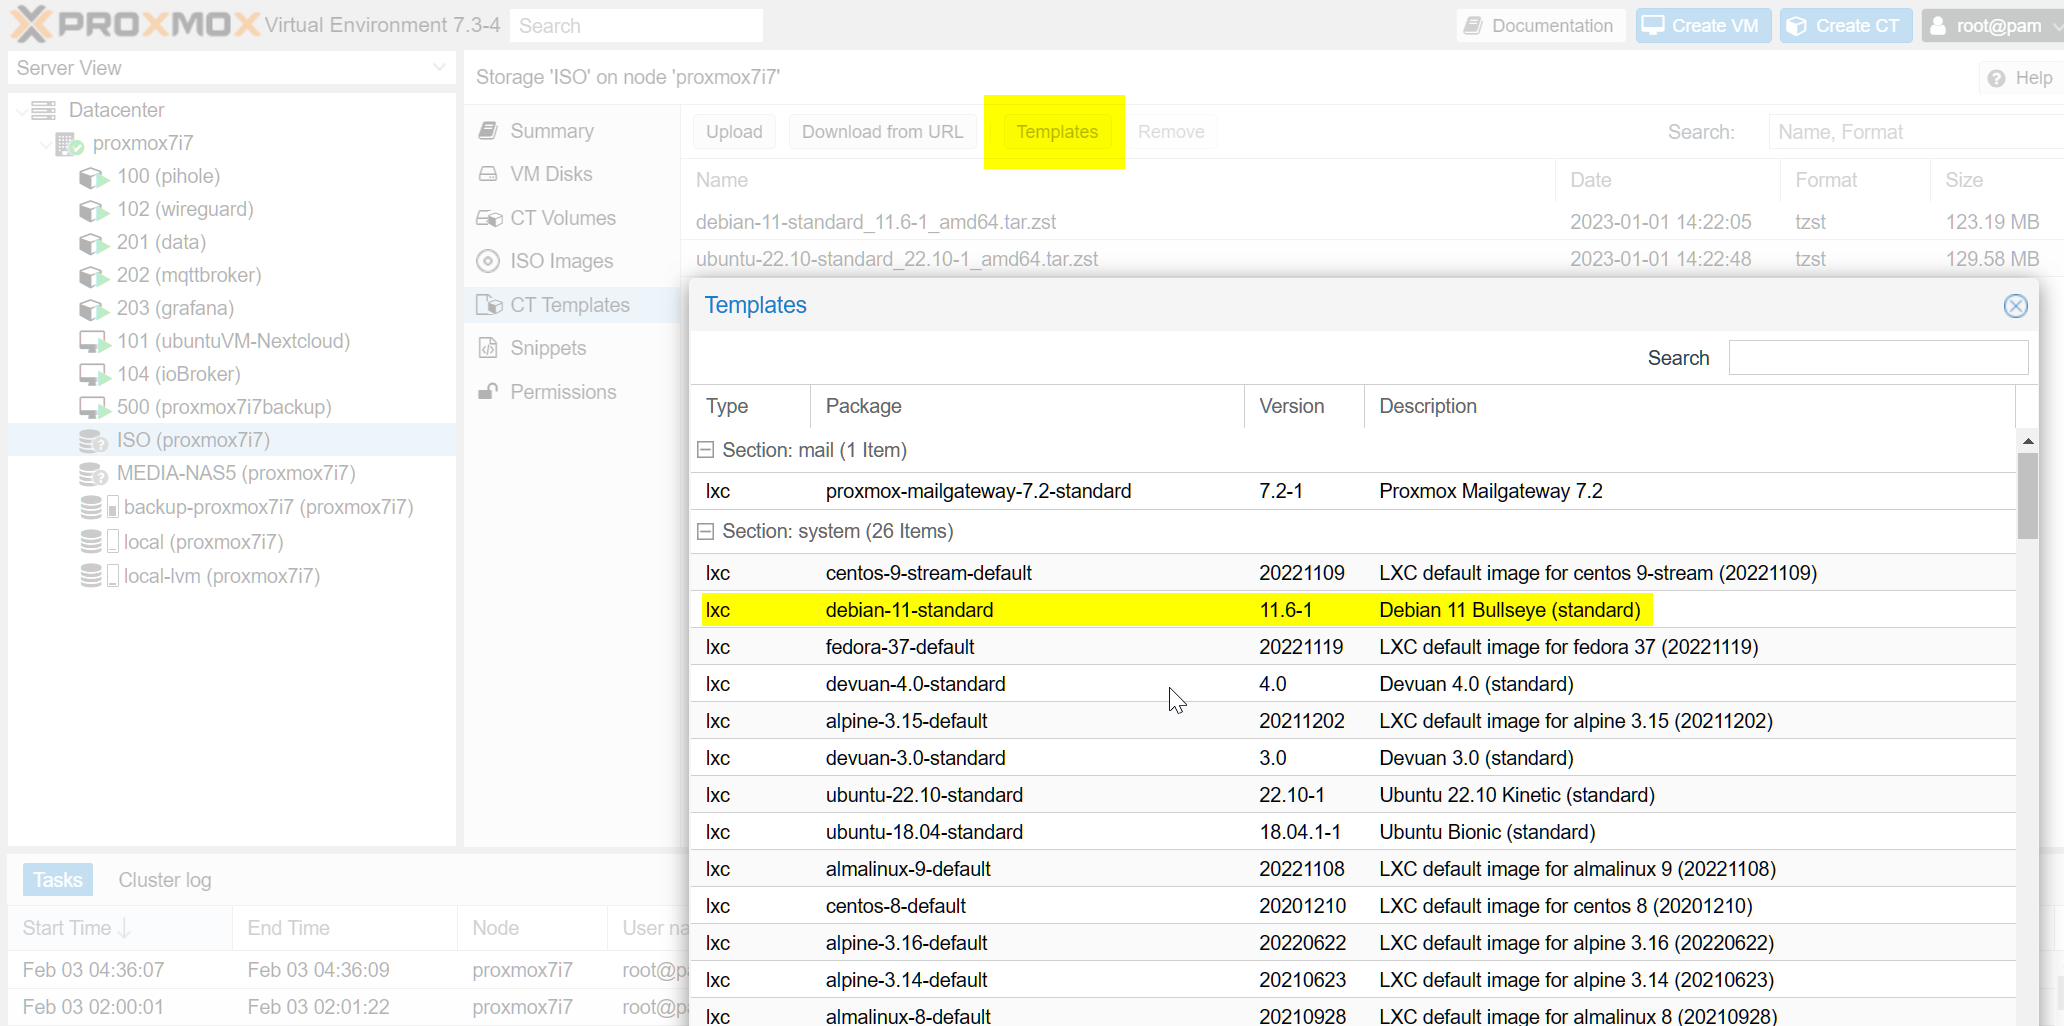2064x1026 pixels.
Task: Select the fedora-37-default template row
Action: 1352,647
